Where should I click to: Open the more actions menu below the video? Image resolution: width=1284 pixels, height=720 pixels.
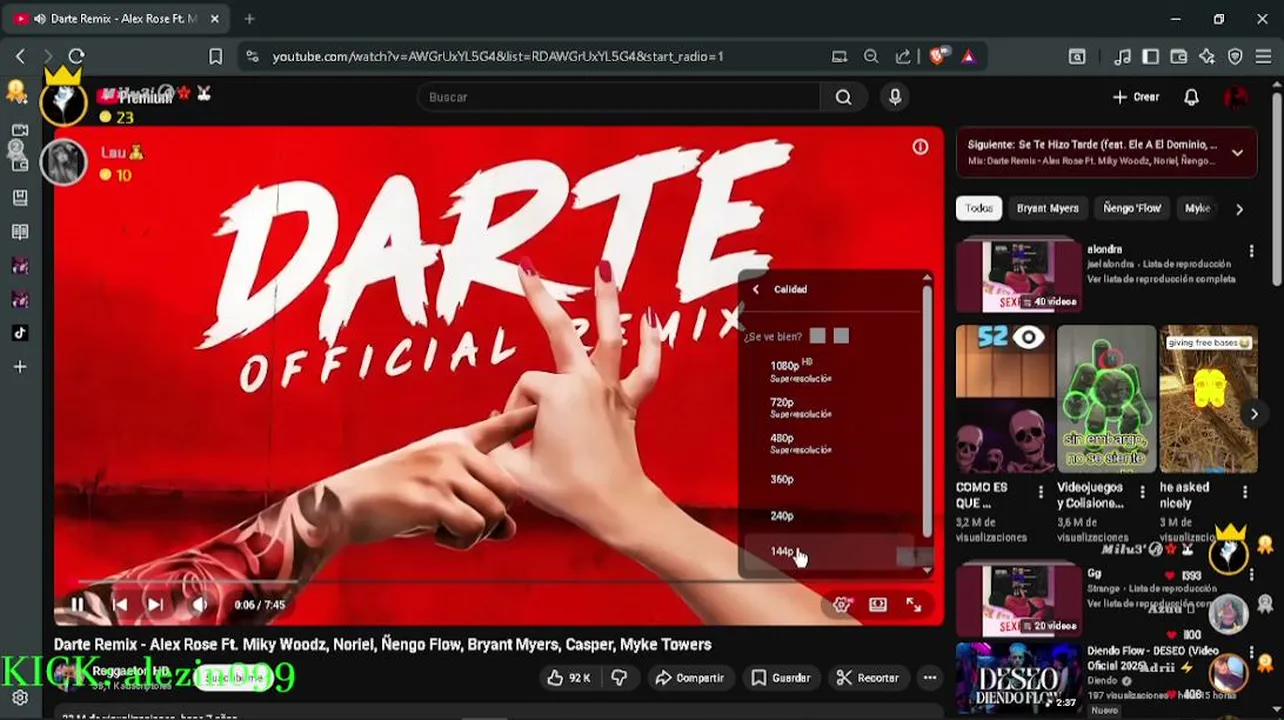(930, 678)
